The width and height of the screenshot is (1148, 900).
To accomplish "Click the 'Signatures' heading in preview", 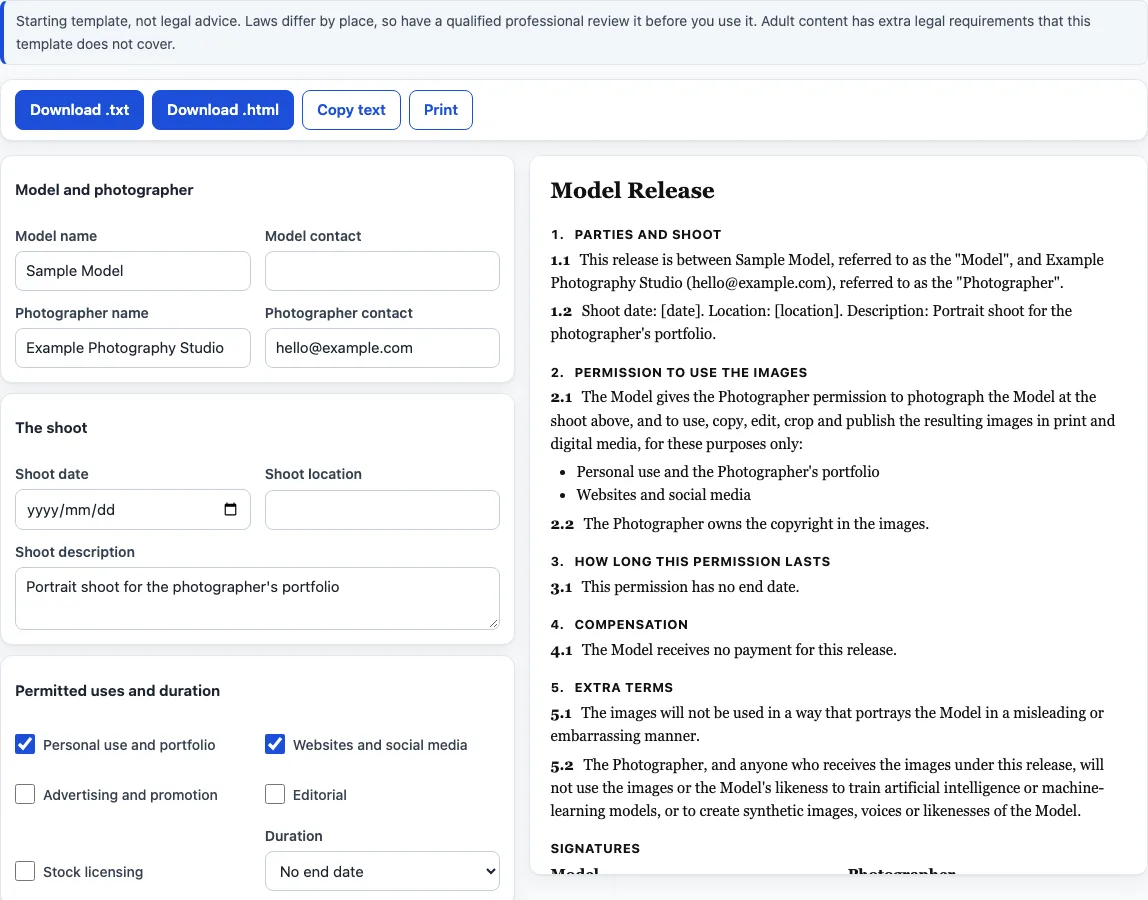I will point(595,848).
